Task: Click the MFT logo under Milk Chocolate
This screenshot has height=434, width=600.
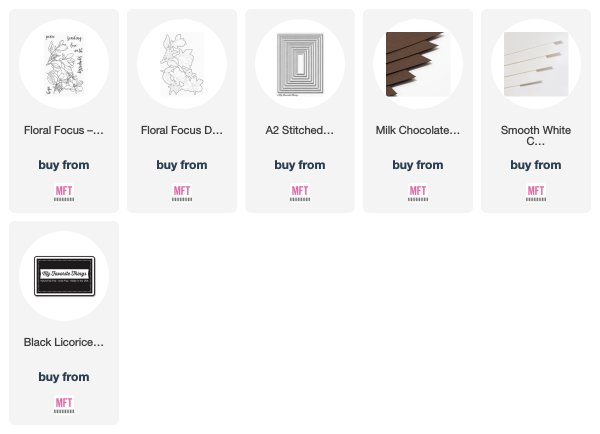Action: pos(418,193)
